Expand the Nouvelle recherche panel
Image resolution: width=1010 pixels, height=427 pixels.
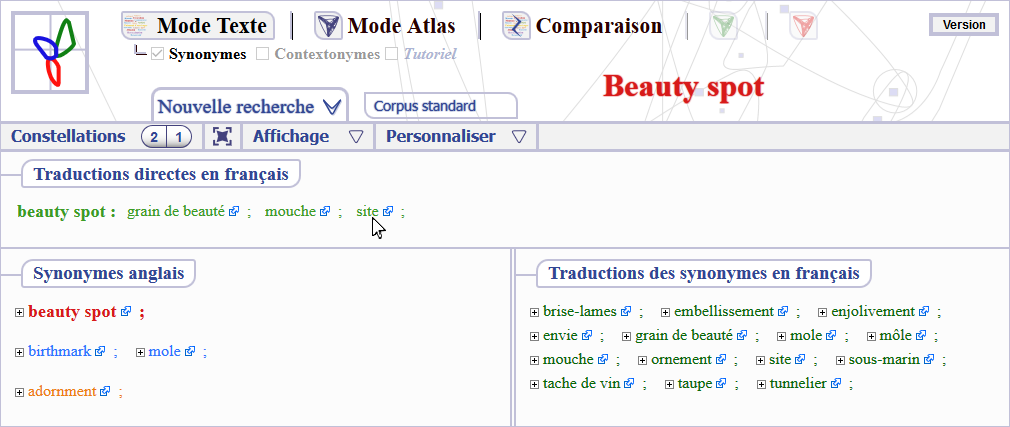249,106
